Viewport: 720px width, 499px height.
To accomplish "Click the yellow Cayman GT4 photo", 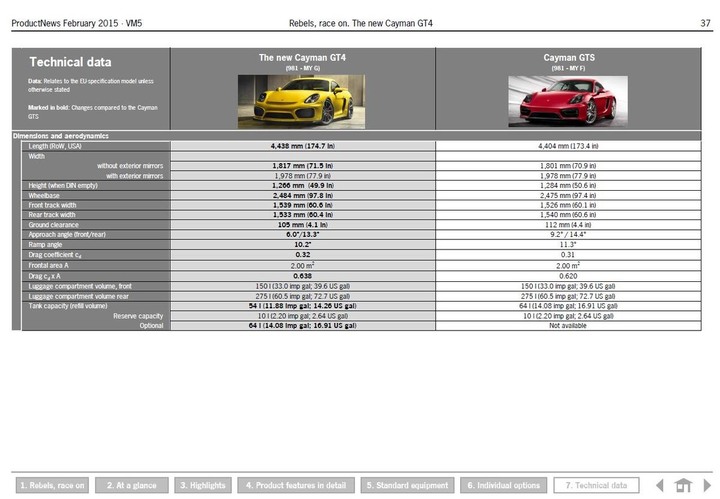I will (x=302, y=102).
